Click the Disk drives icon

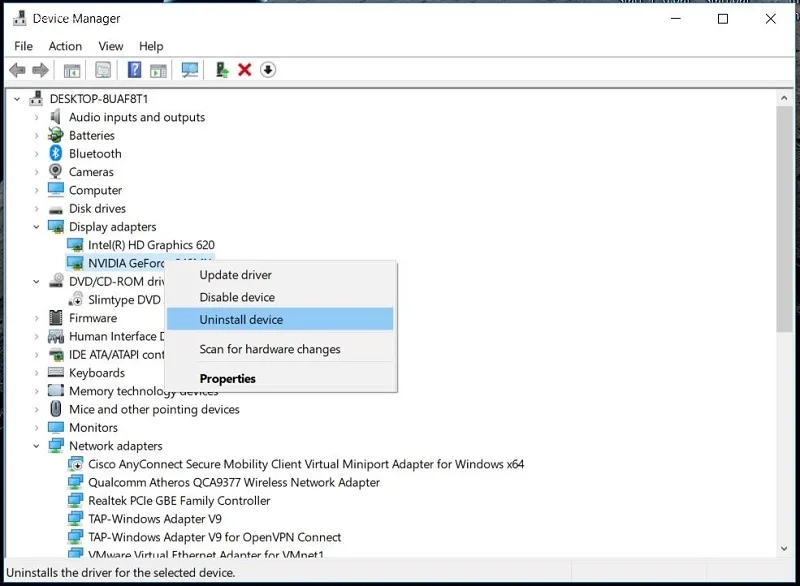(x=56, y=209)
